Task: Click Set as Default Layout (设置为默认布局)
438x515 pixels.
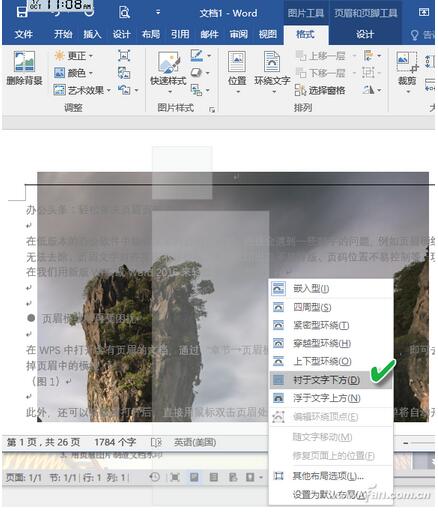Action: pos(331,495)
